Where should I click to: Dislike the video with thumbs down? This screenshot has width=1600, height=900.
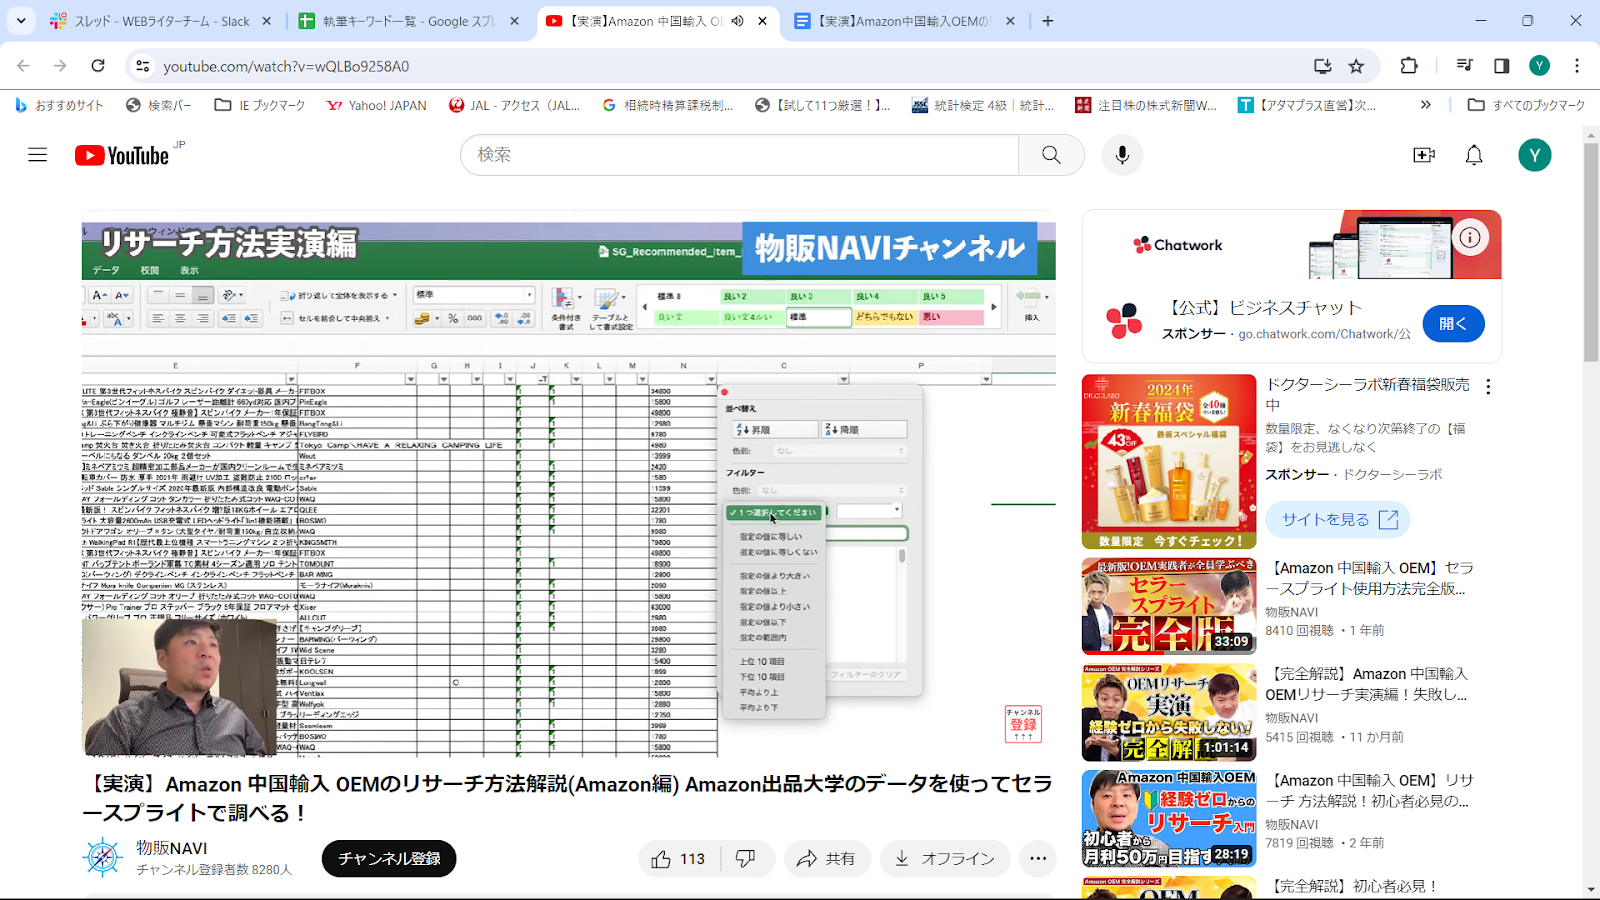click(x=746, y=859)
